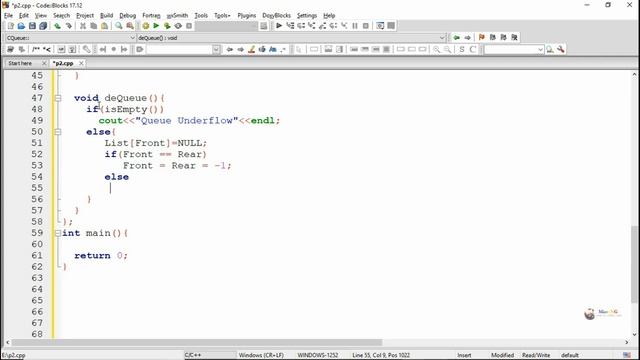
Task: Click the highlight marker pen icon
Action: coord(251,49)
